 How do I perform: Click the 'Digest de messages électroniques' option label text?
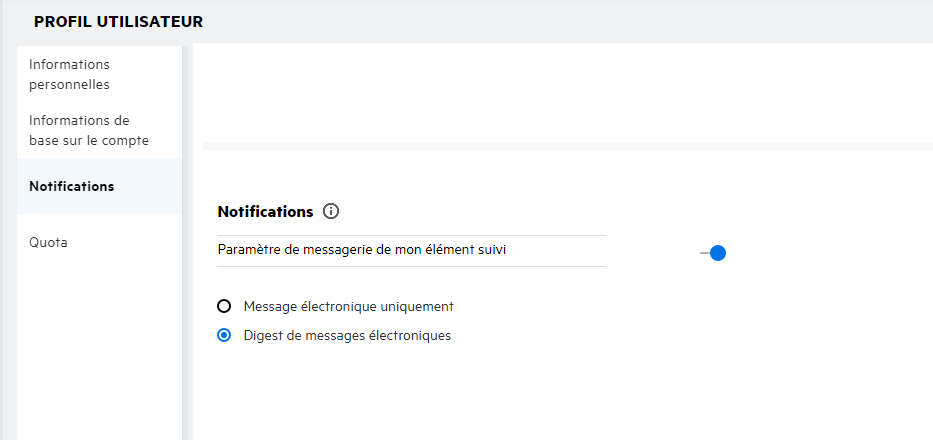[x=347, y=336]
